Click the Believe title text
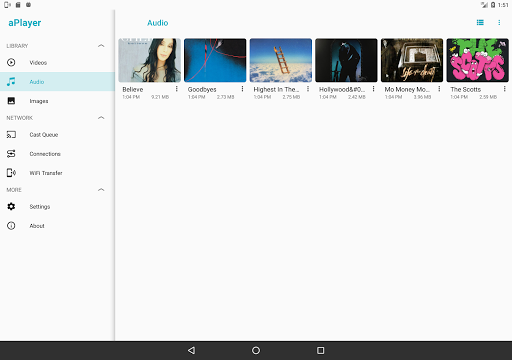This screenshot has width=512, height=360. pyautogui.click(x=133, y=89)
